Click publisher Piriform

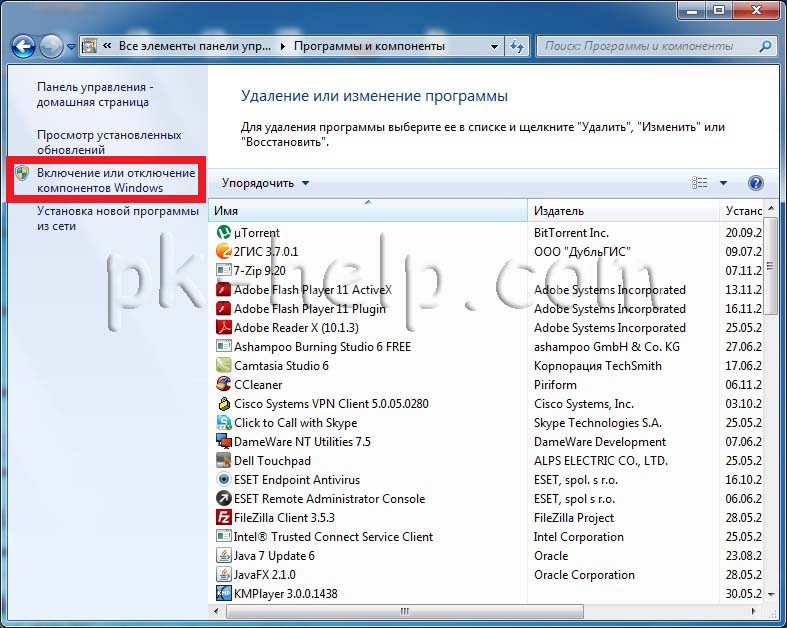point(555,385)
